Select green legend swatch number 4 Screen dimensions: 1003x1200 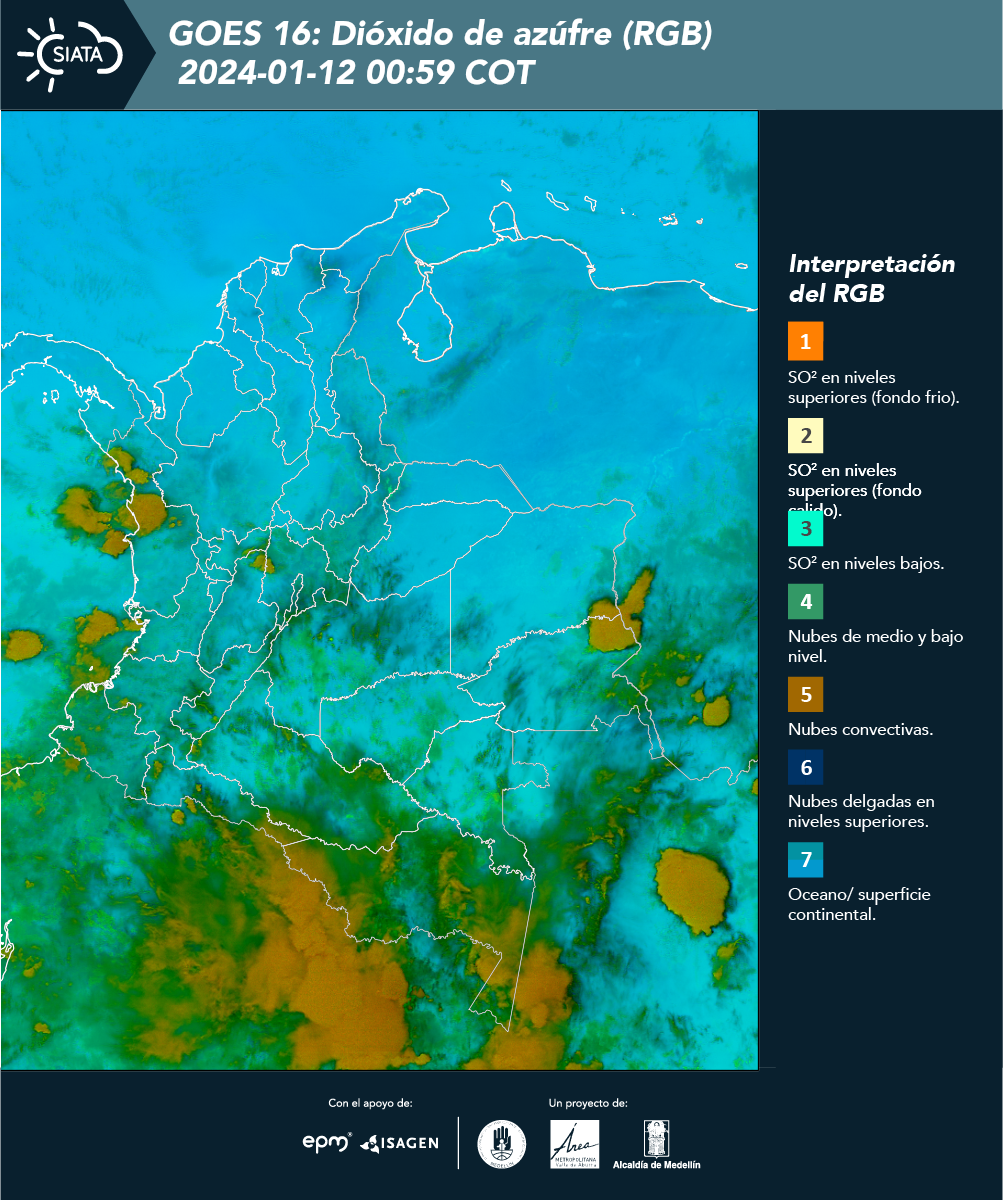(805, 602)
